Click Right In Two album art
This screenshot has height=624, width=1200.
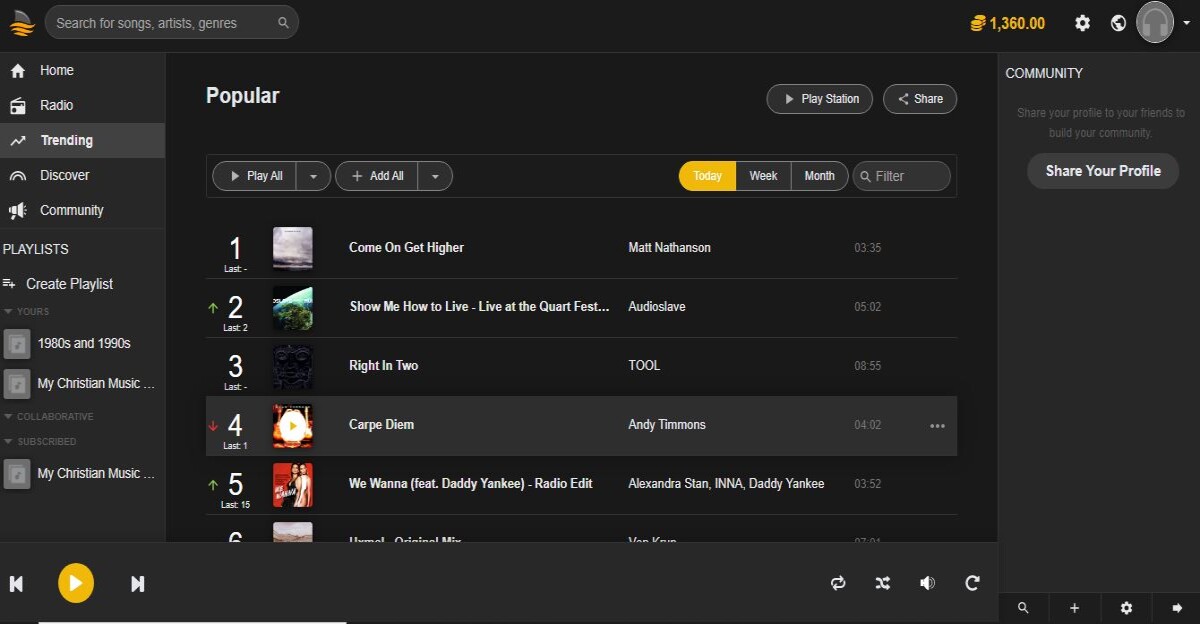pyautogui.click(x=293, y=366)
